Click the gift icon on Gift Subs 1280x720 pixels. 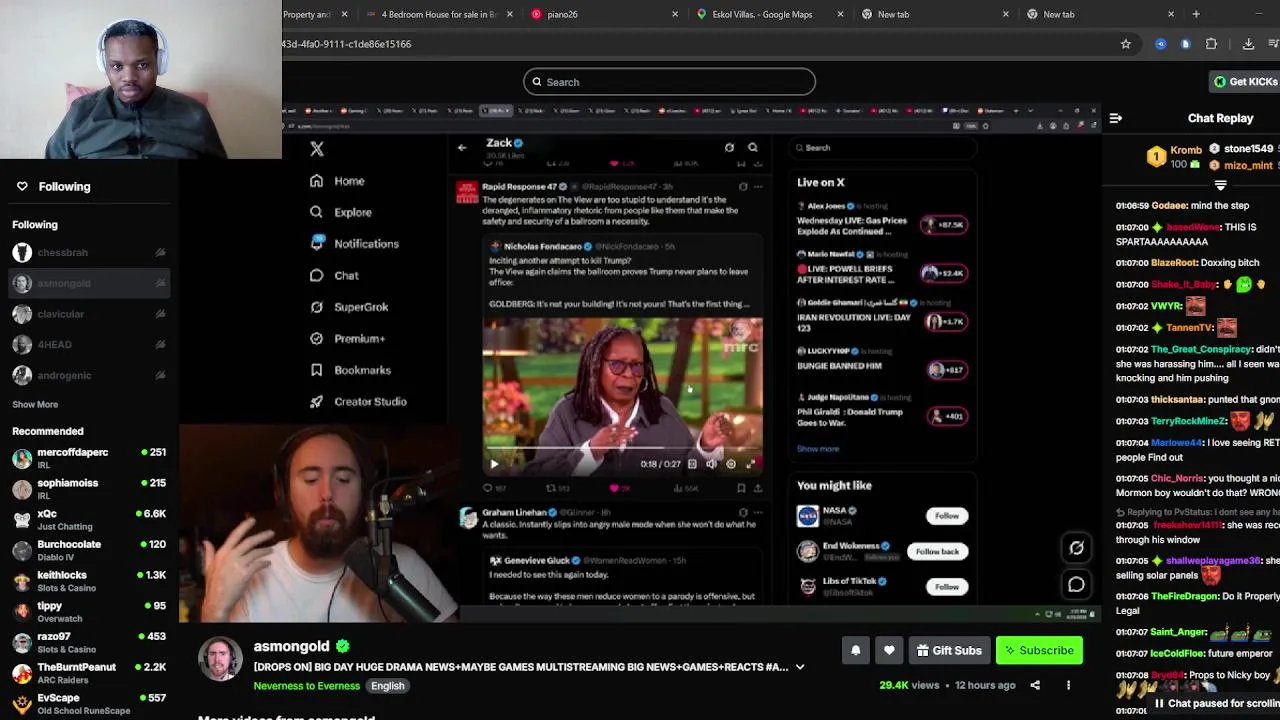pos(923,651)
